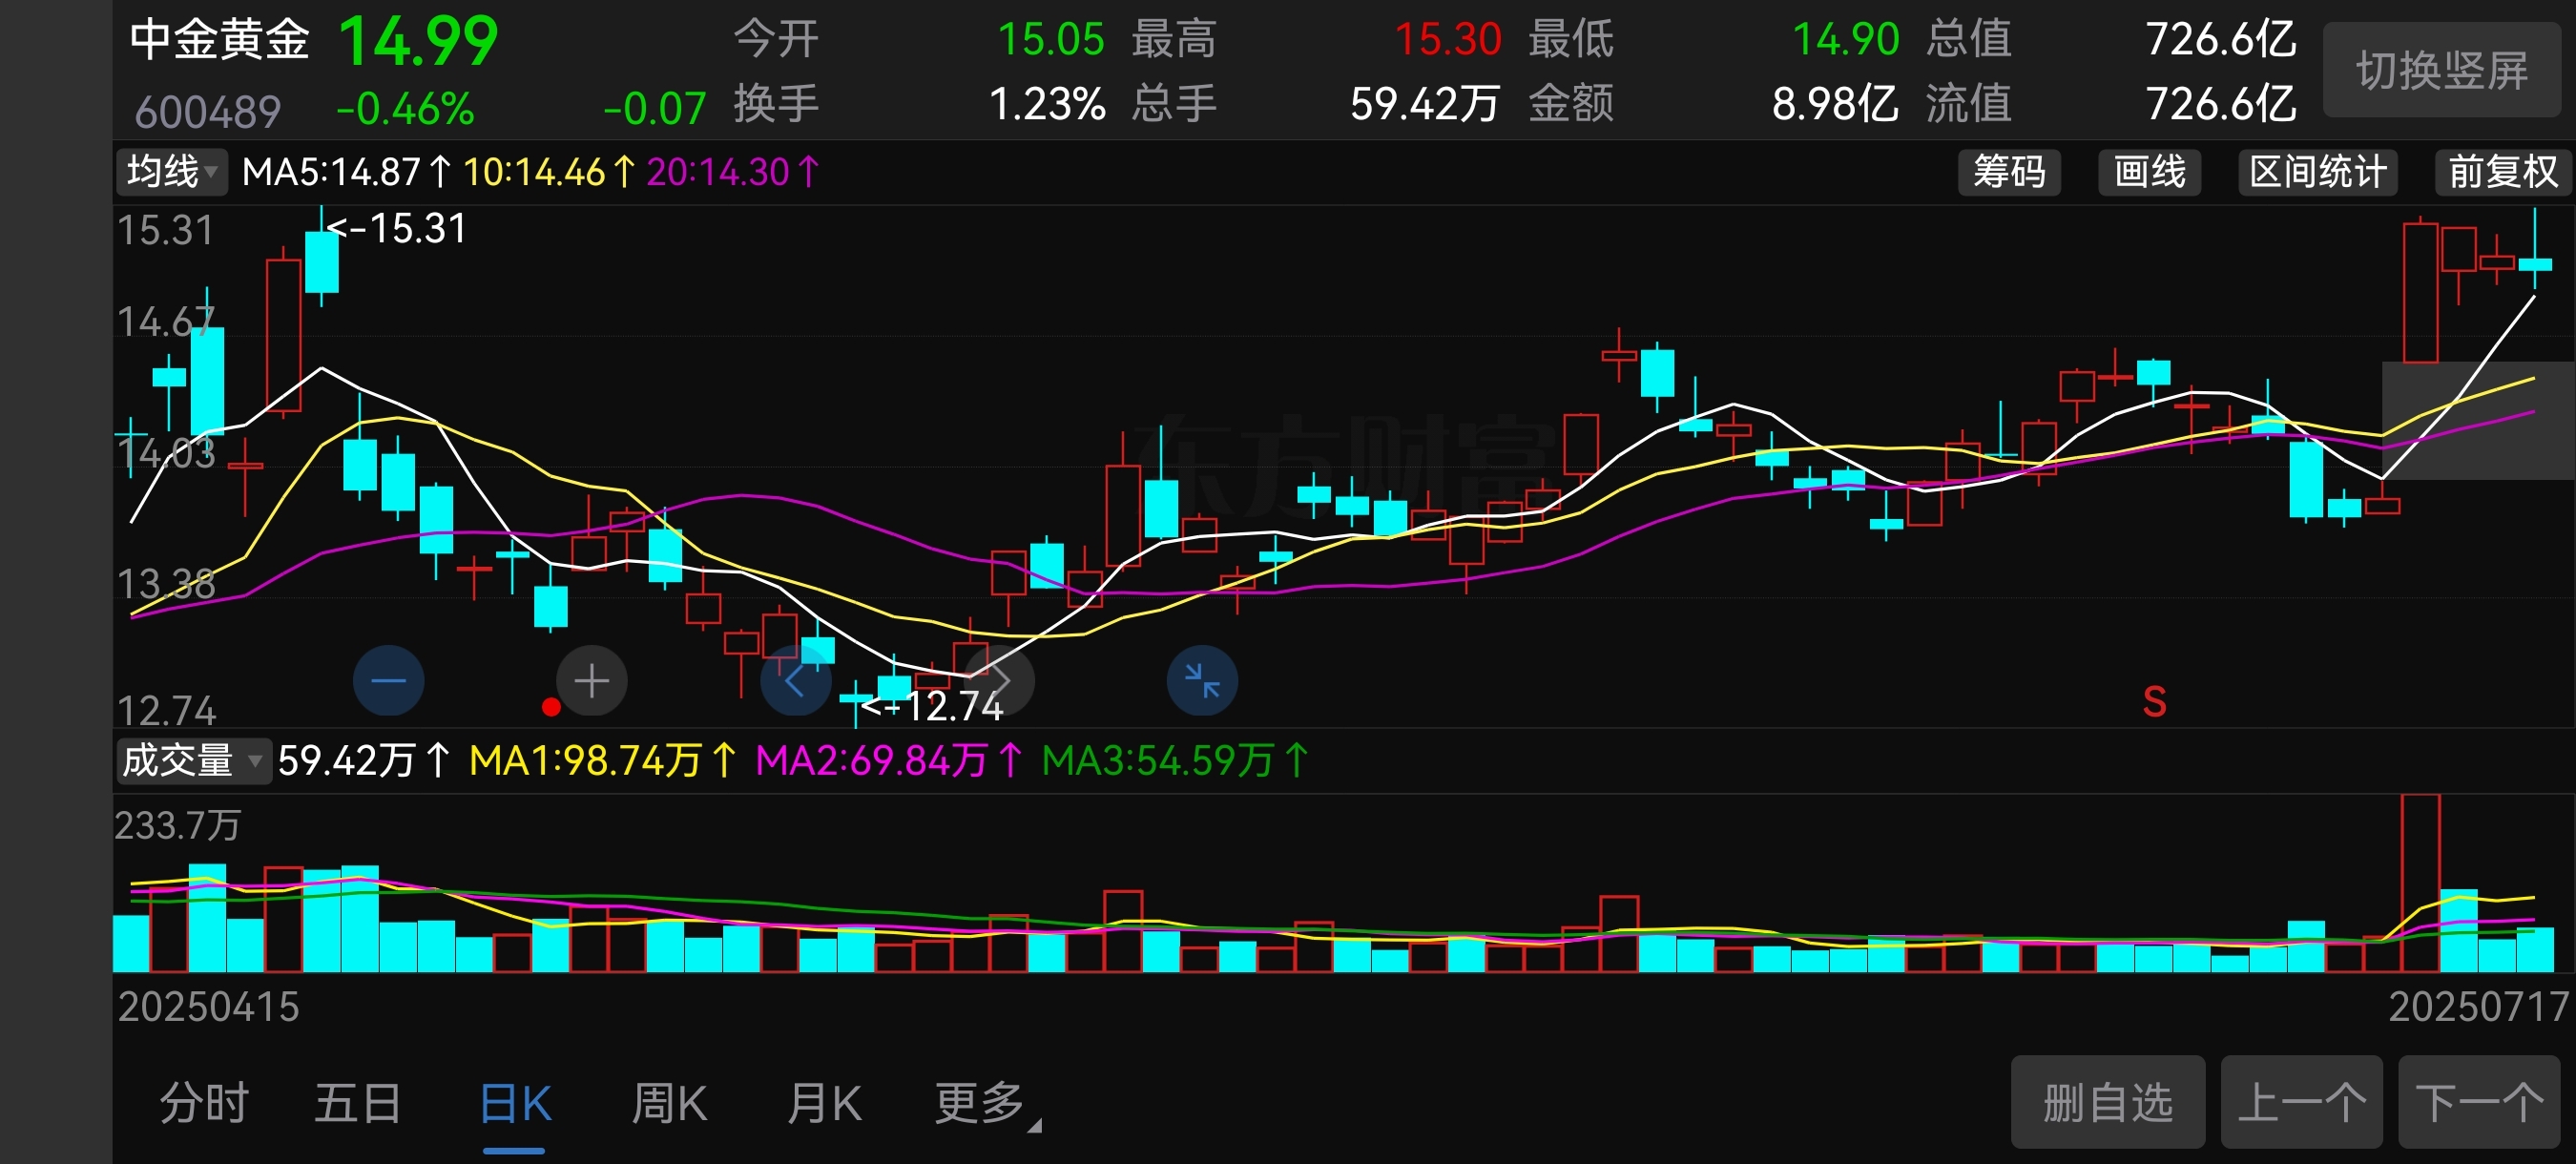
Task: Switch to the 分时 tab
Action: pos(204,1103)
